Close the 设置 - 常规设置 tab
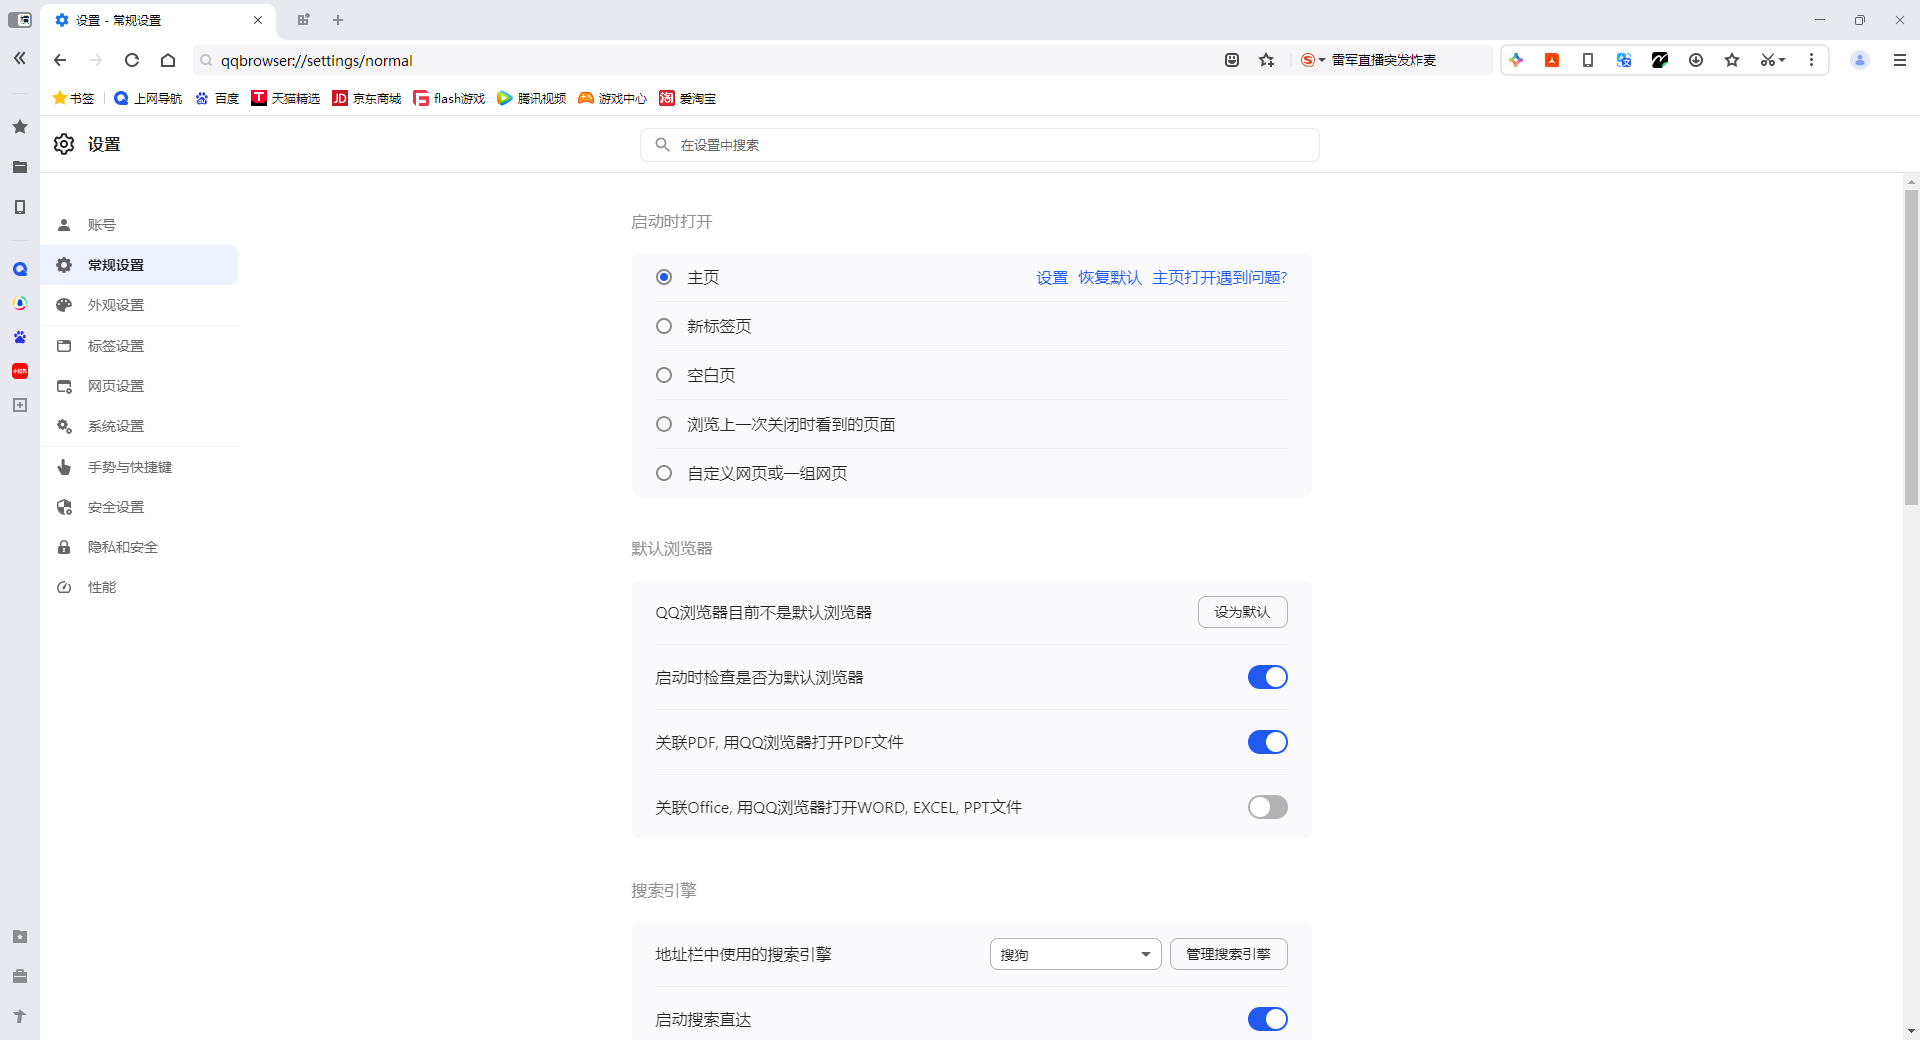 [x=258, y=20]
